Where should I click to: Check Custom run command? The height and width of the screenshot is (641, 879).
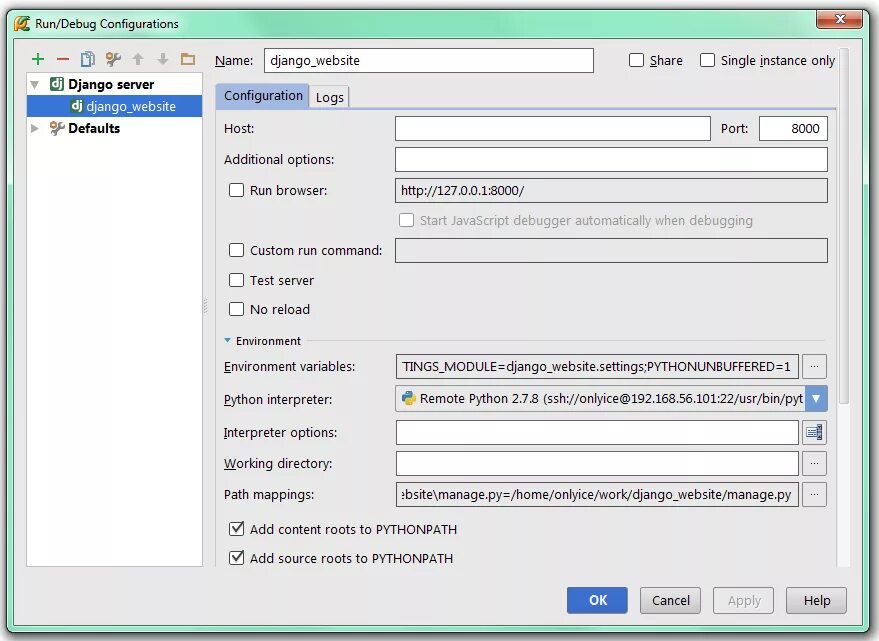tap(237, 250)
